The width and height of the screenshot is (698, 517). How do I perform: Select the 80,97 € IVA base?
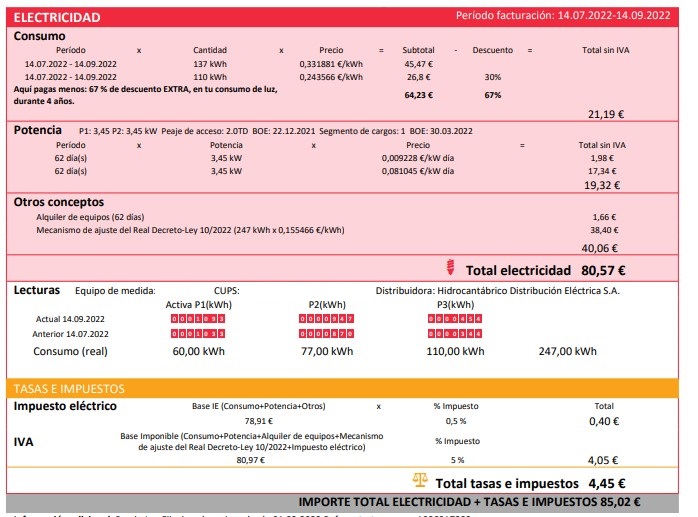251,460
